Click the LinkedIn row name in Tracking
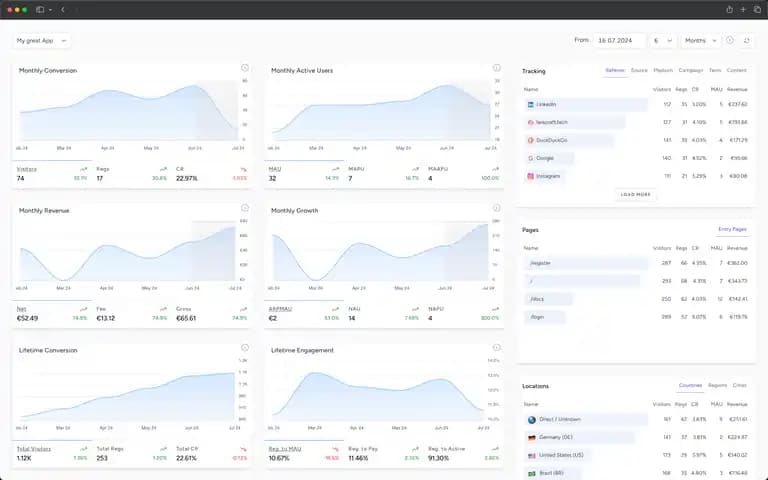This screenshot has width=768, height=480. click(546, 104)
